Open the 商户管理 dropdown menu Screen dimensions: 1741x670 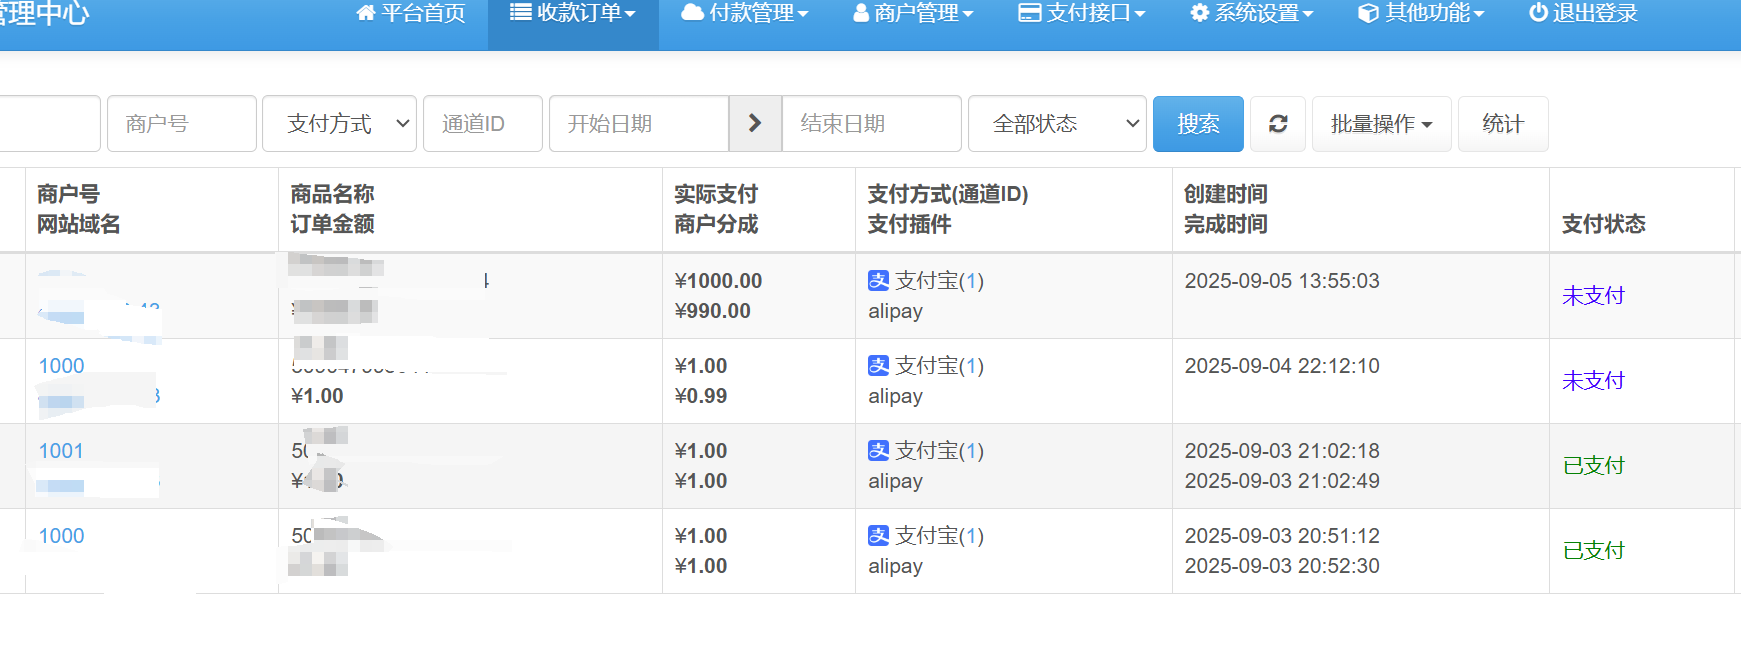(913, 13)
